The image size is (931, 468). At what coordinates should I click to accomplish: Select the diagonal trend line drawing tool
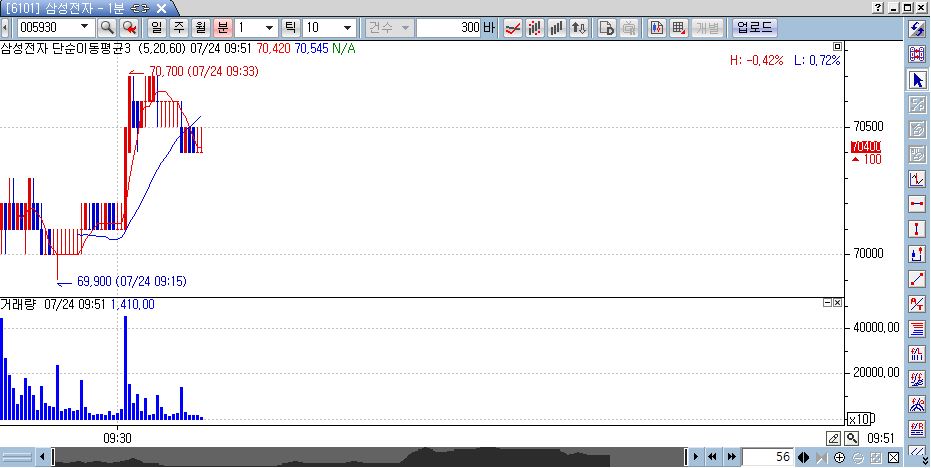(917, 279)
